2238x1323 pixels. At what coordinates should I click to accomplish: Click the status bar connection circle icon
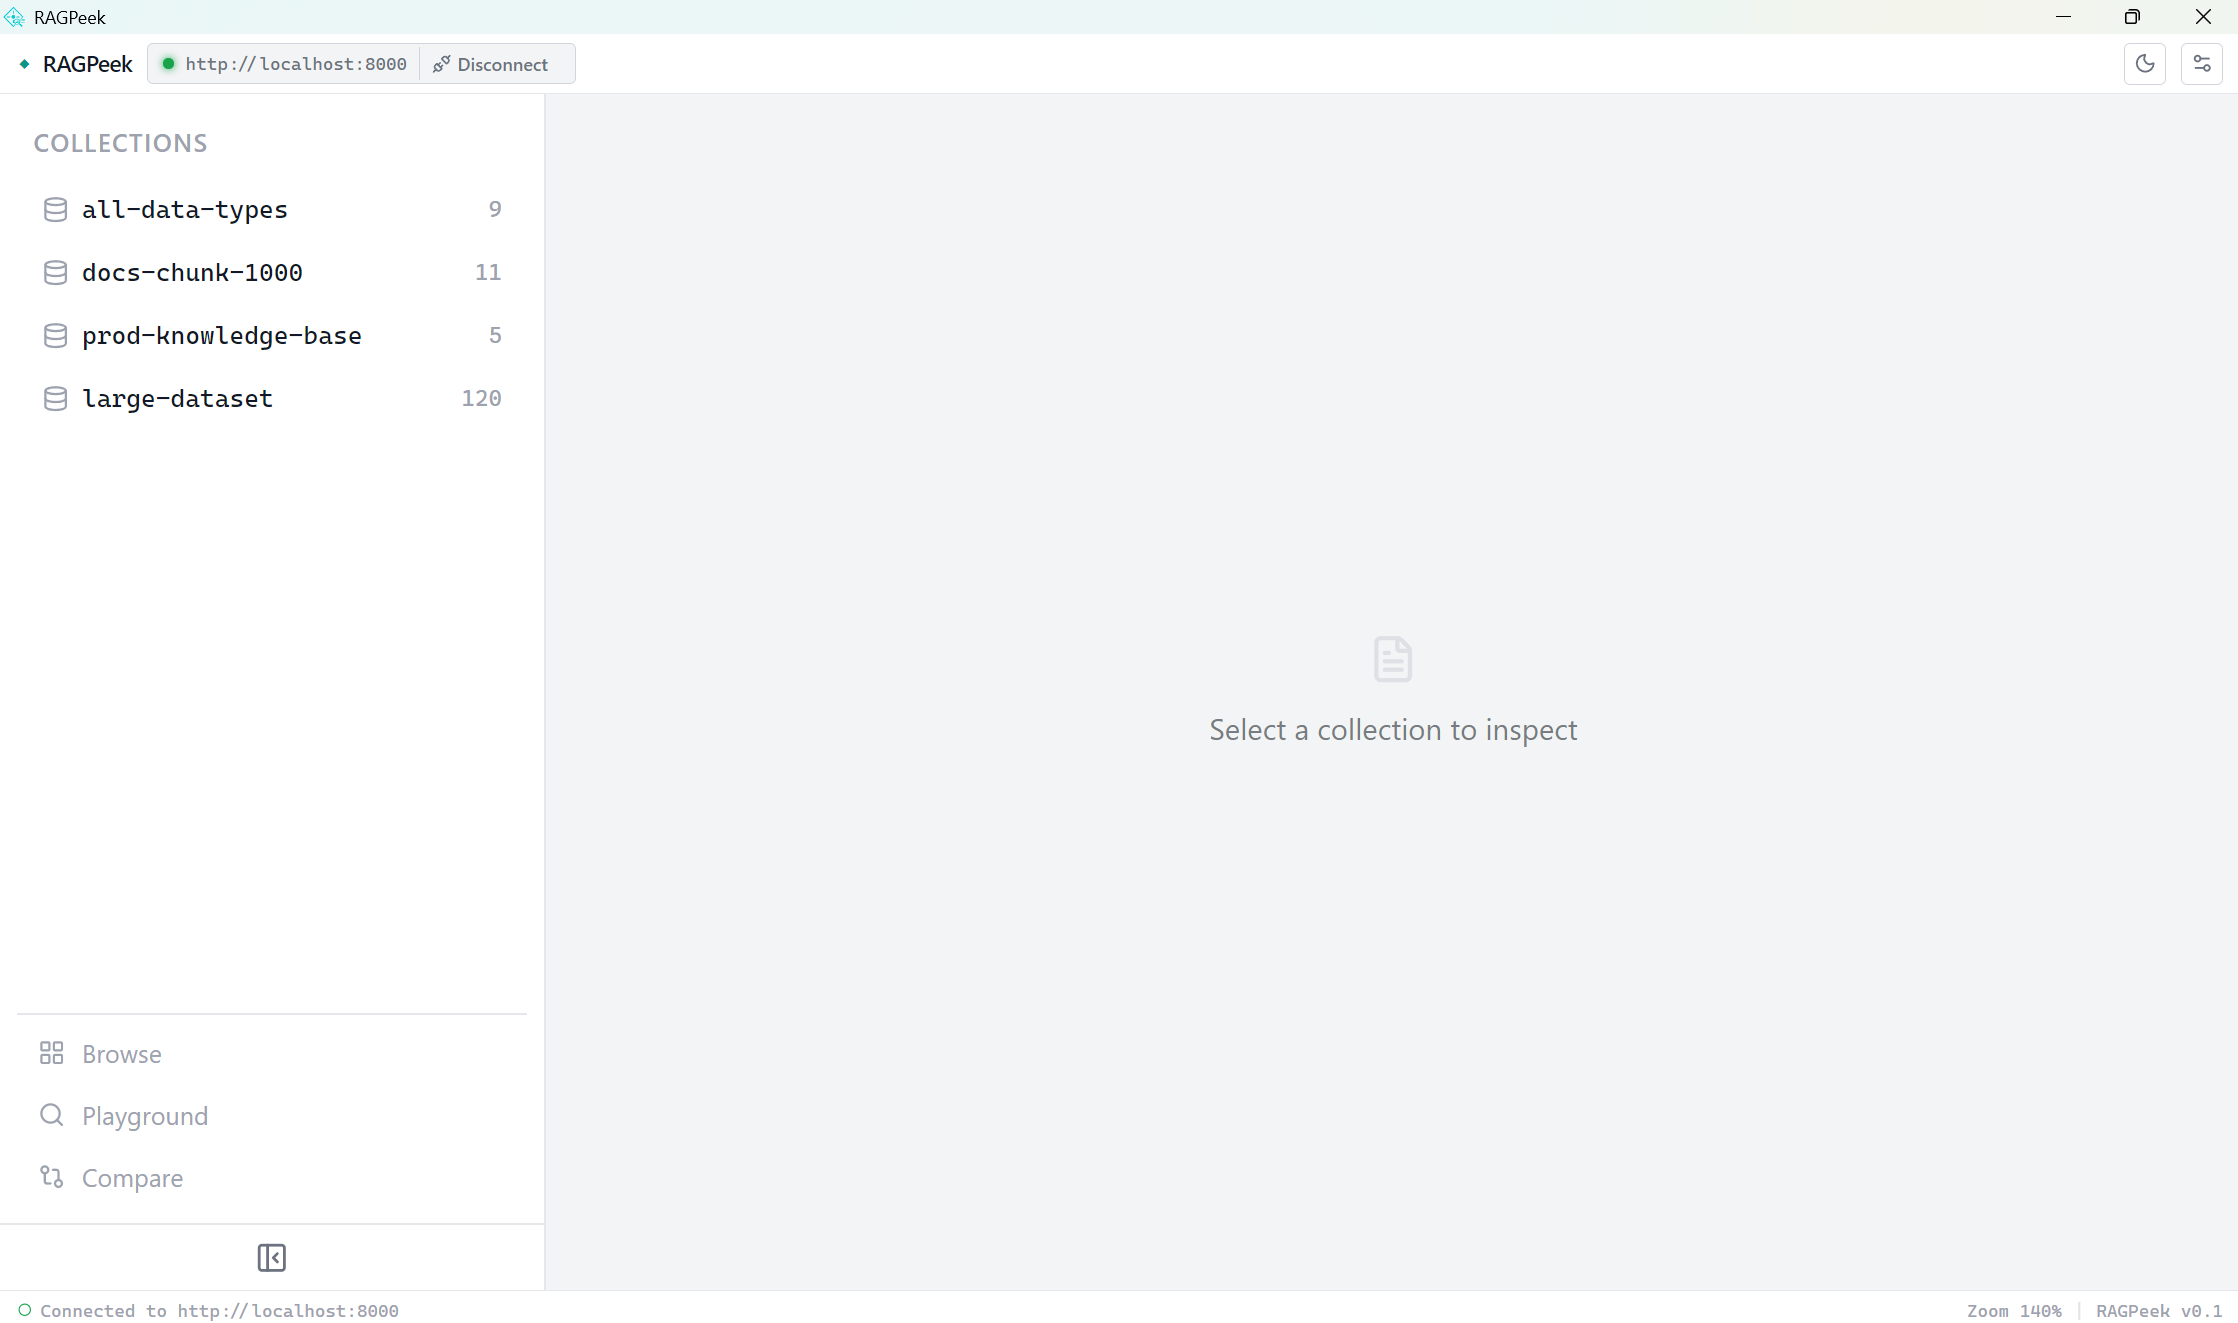click(x=25, y=1310)
